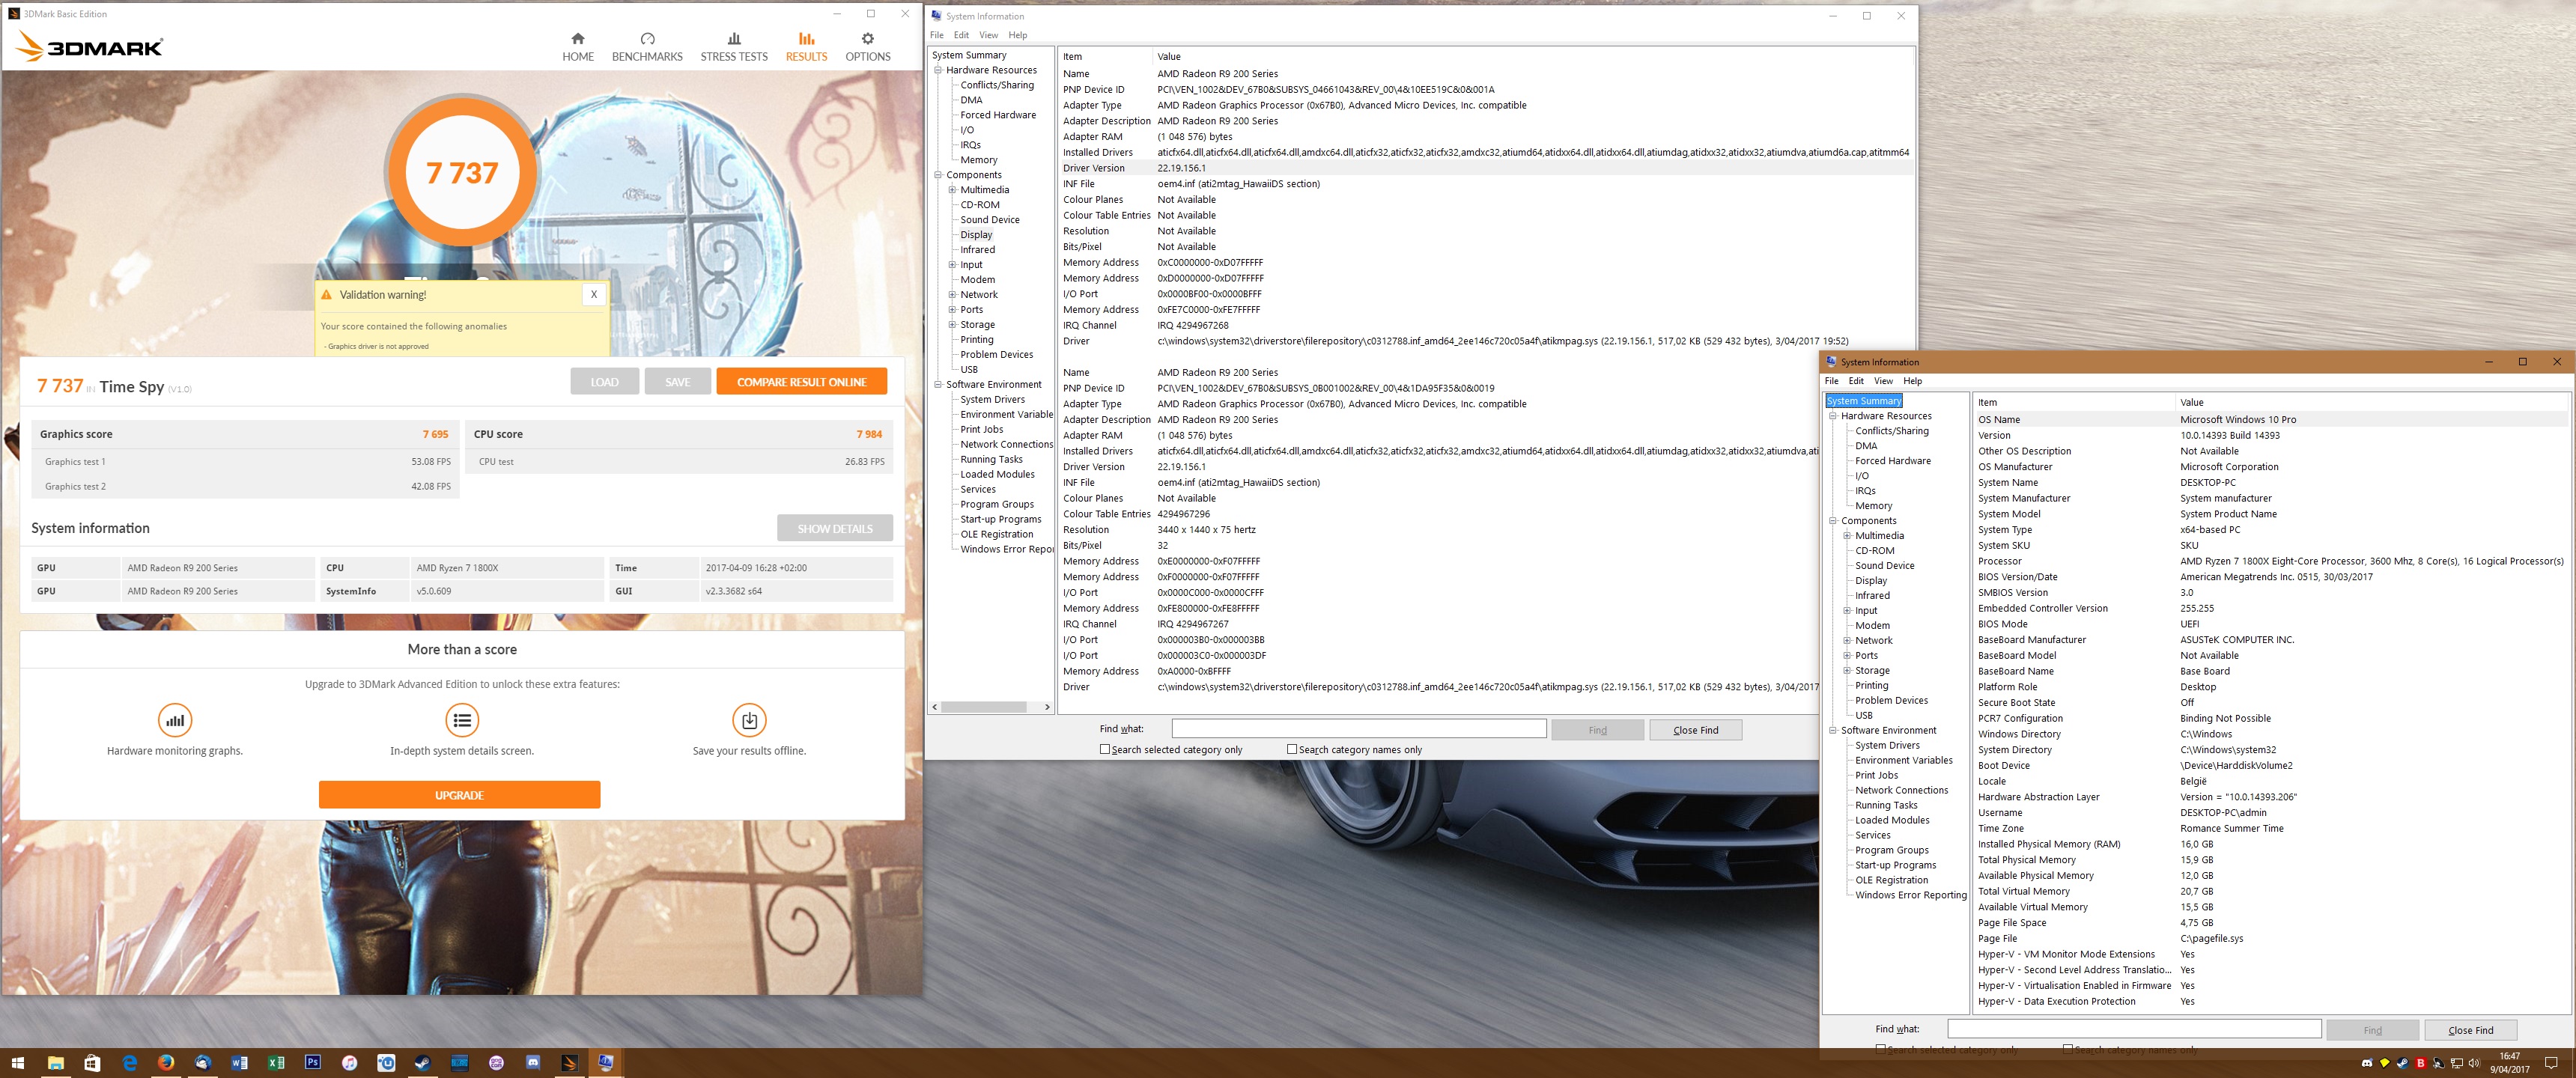Open Discord from the taskbar

533,1063
